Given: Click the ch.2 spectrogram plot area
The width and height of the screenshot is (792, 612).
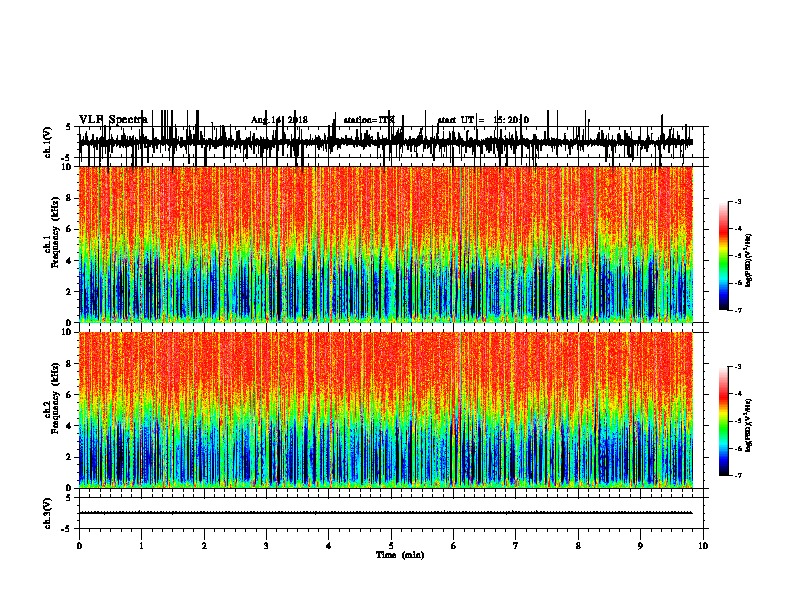Looking at the screenshot, I should (x=386, y=410).
